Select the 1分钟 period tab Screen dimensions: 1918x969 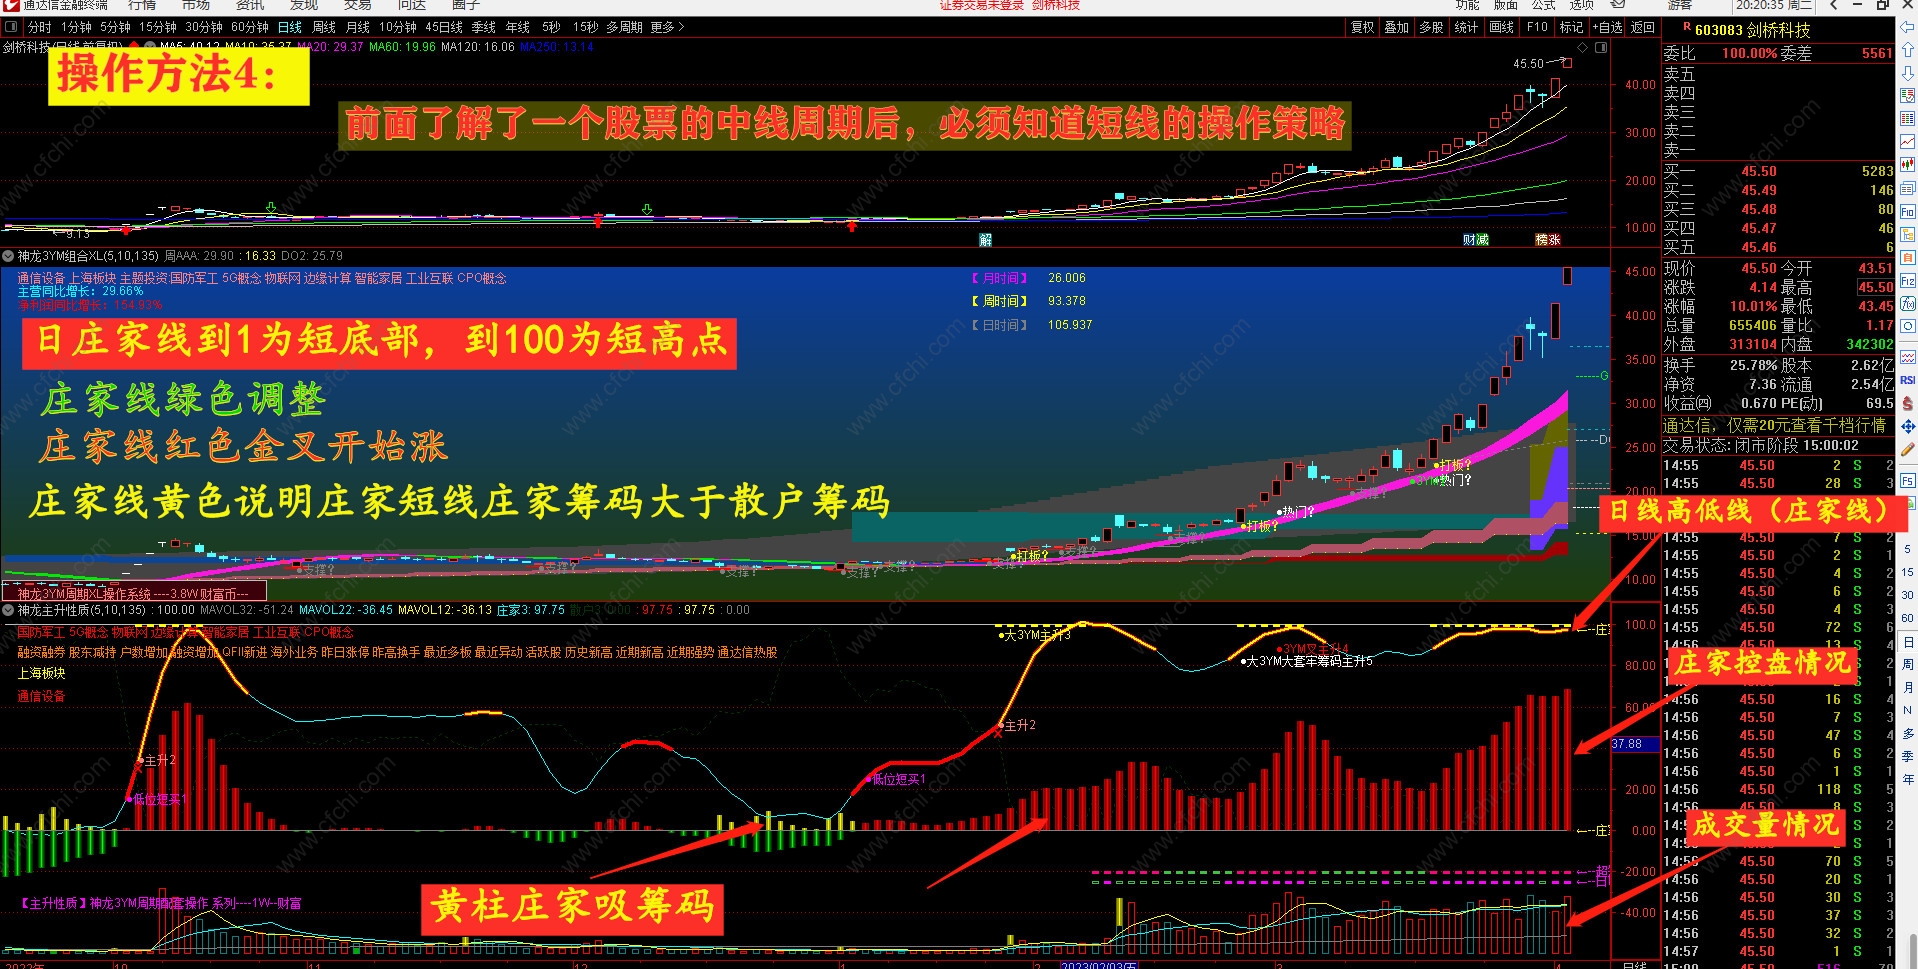tap(76, 27)
